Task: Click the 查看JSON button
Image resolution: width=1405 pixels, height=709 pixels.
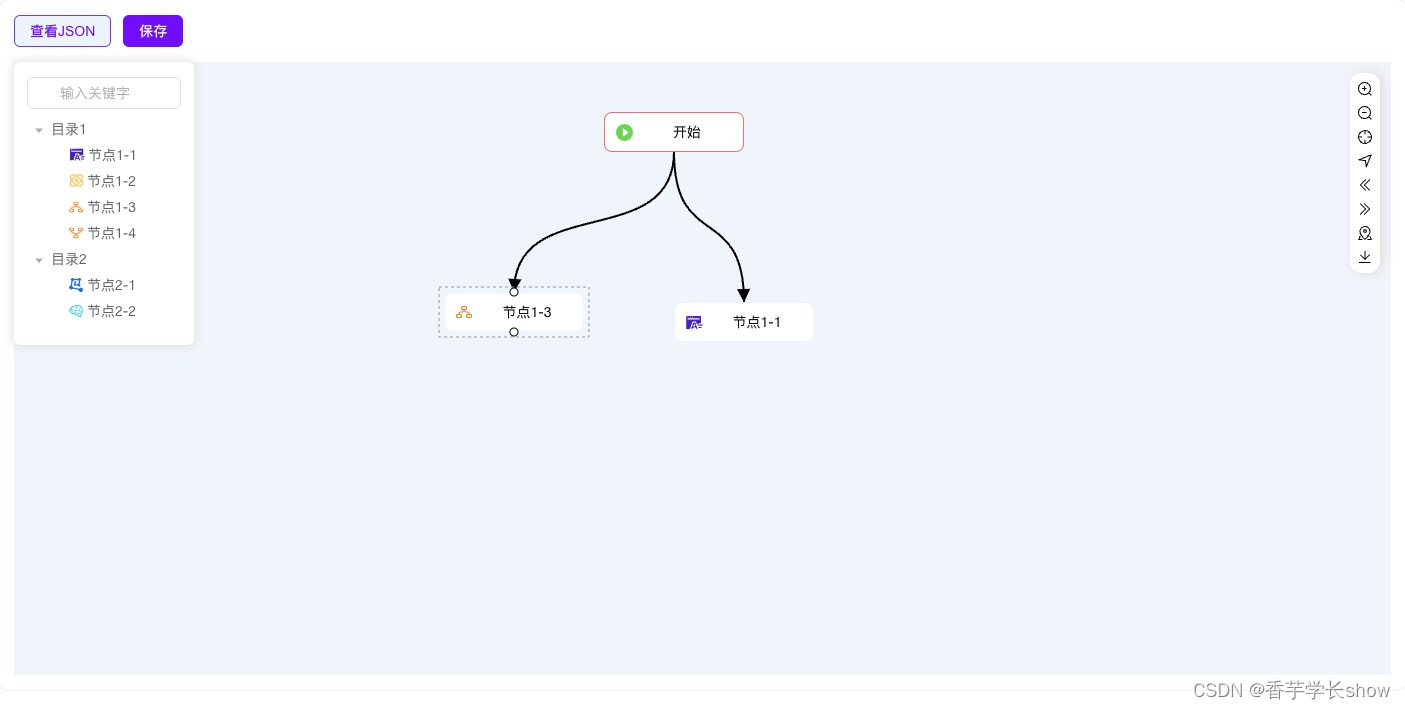Action: [62, 31]
